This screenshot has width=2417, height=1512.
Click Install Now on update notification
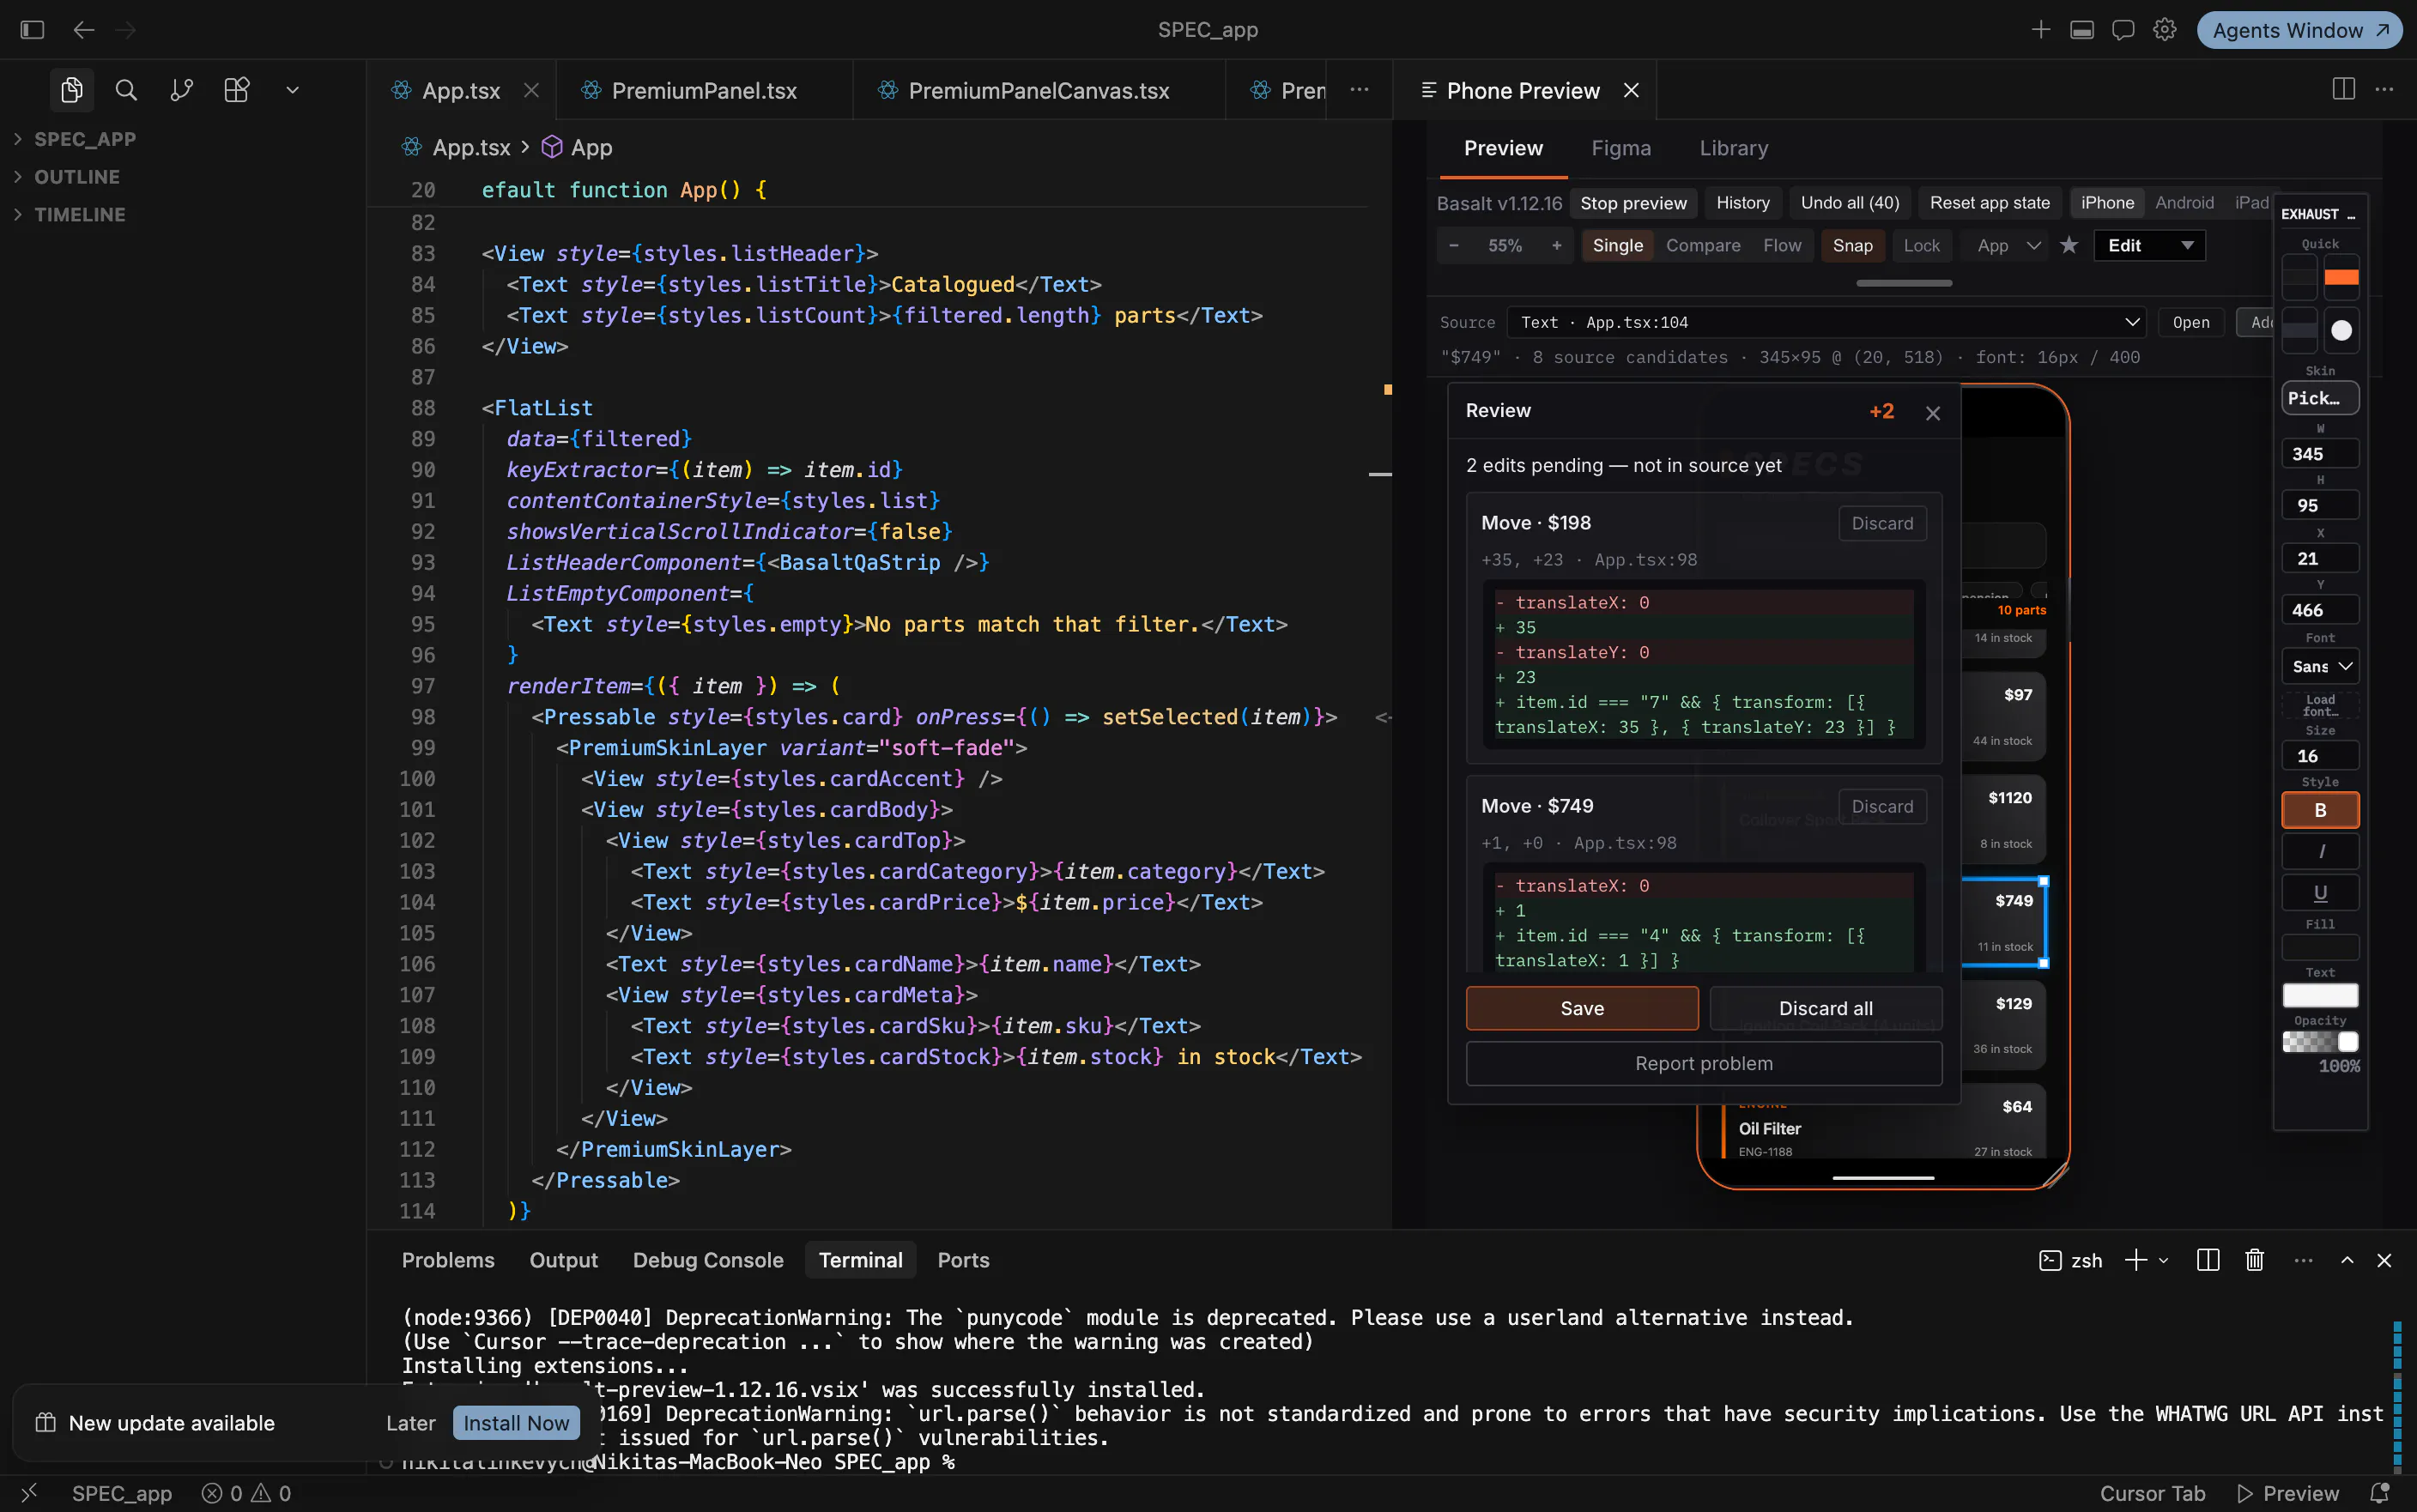(x=516, y=1423)
